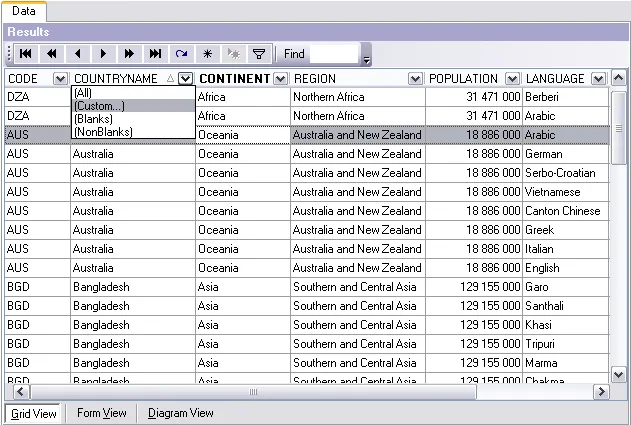
Task: Jump to the first record
Action: pos(25,54)
